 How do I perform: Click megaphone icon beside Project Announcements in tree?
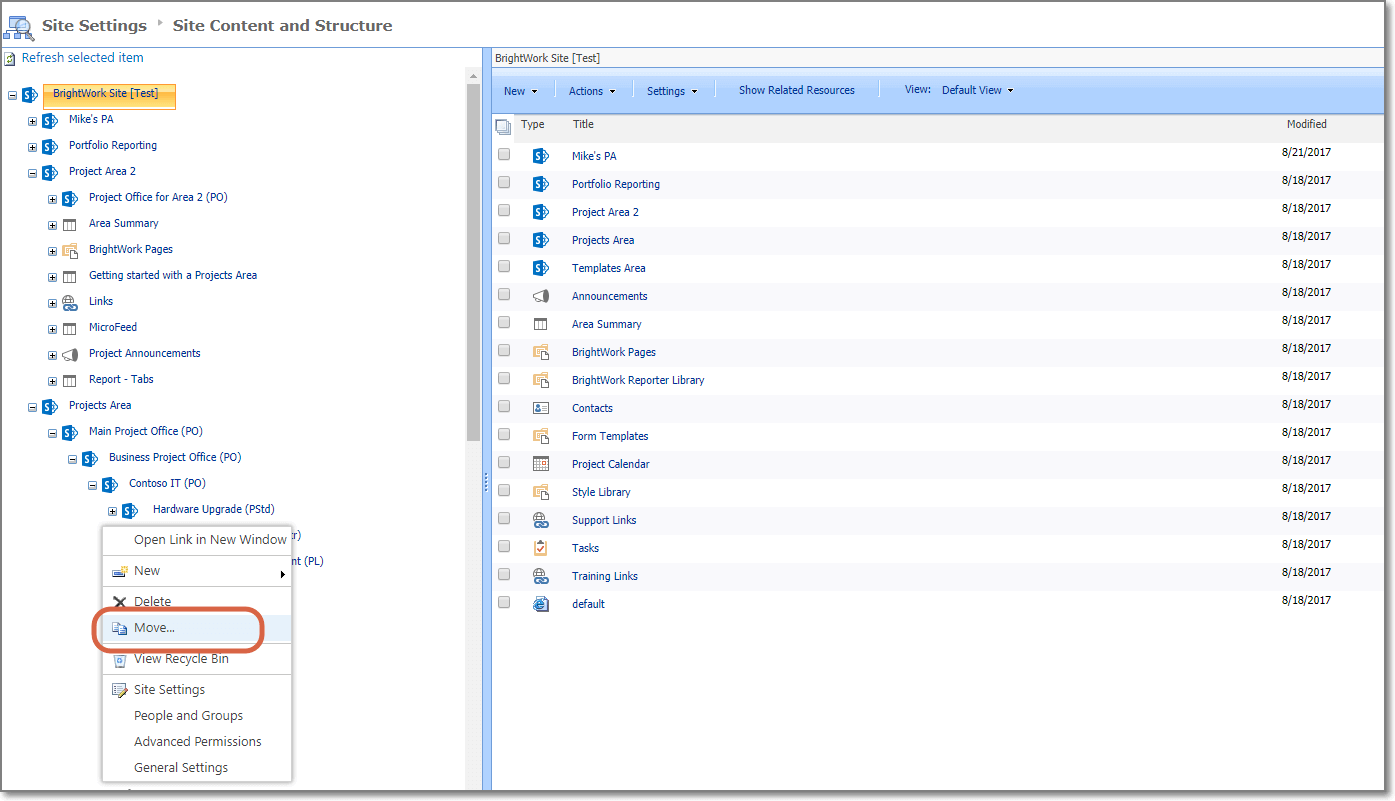(70, 354)
